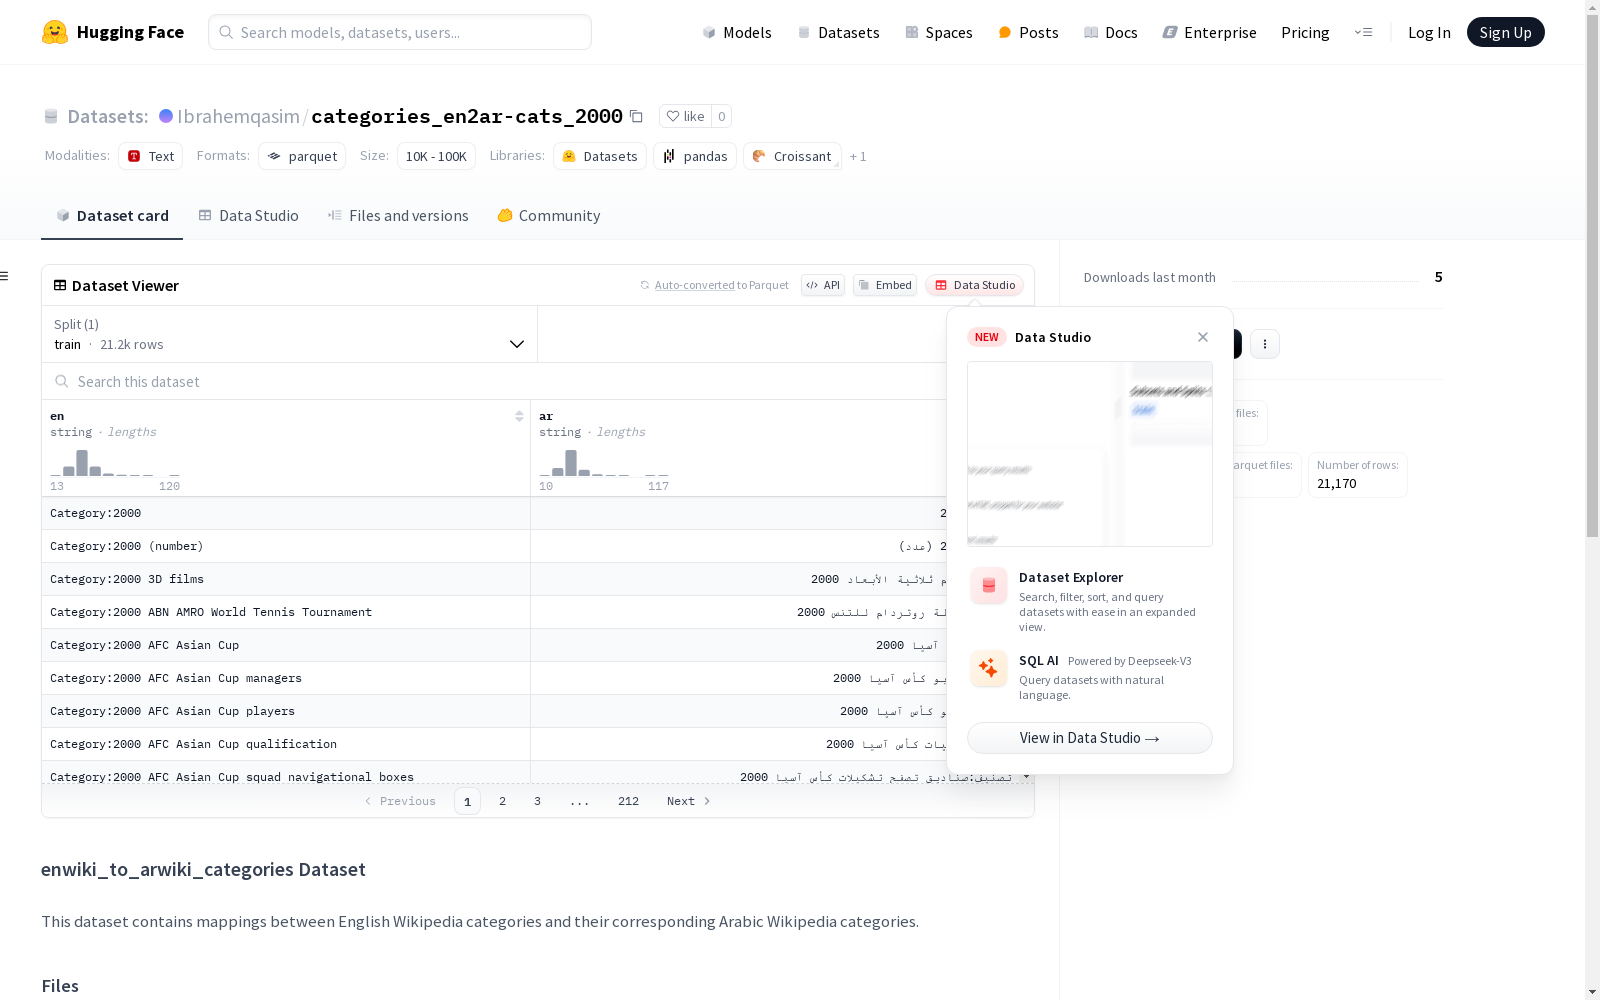Switch to the Data Studio tab

(x=248, y=216)
